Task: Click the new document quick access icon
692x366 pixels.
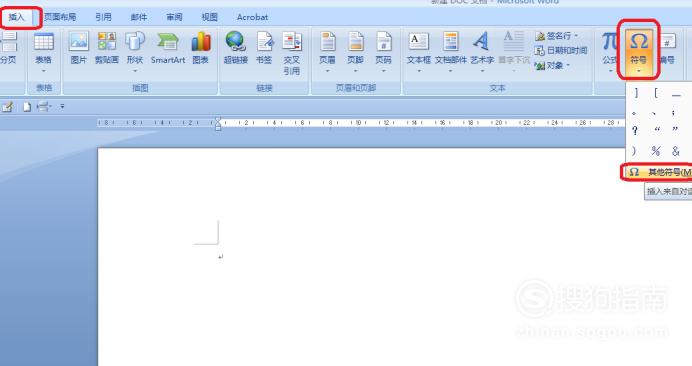Action: [27, 107]
